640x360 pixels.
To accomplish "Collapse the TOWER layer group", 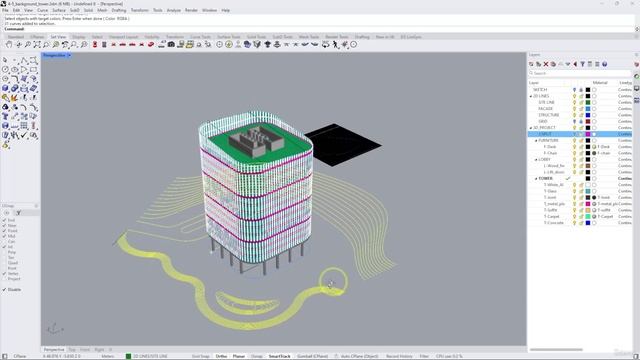I will [536, 179].
